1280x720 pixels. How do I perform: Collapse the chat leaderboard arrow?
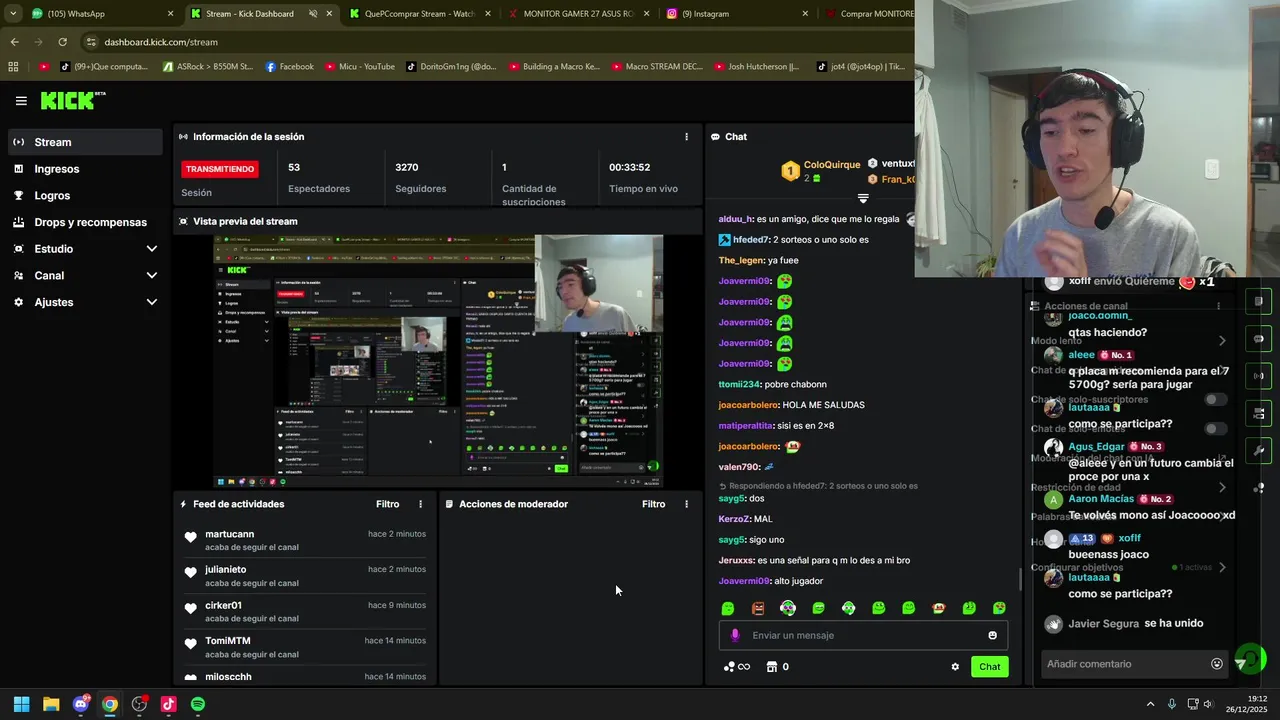863,198
